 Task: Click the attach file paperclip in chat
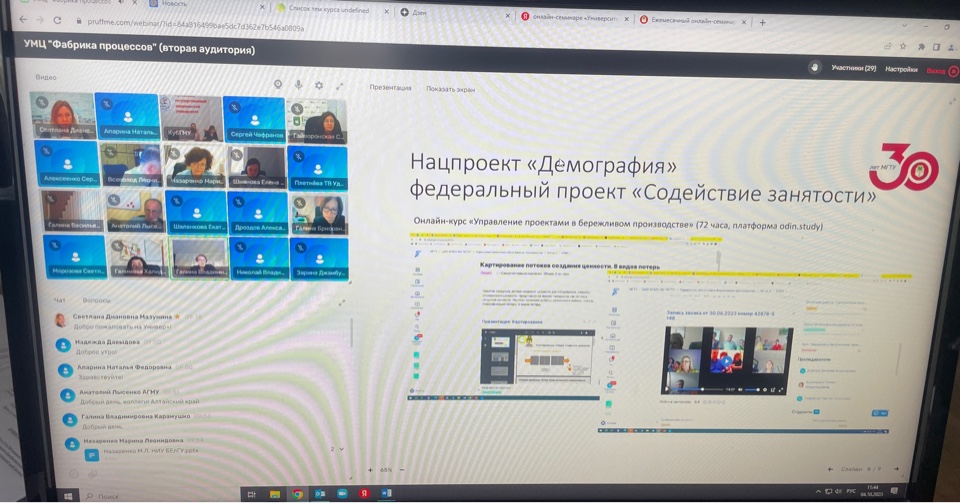tap(94, 474)
